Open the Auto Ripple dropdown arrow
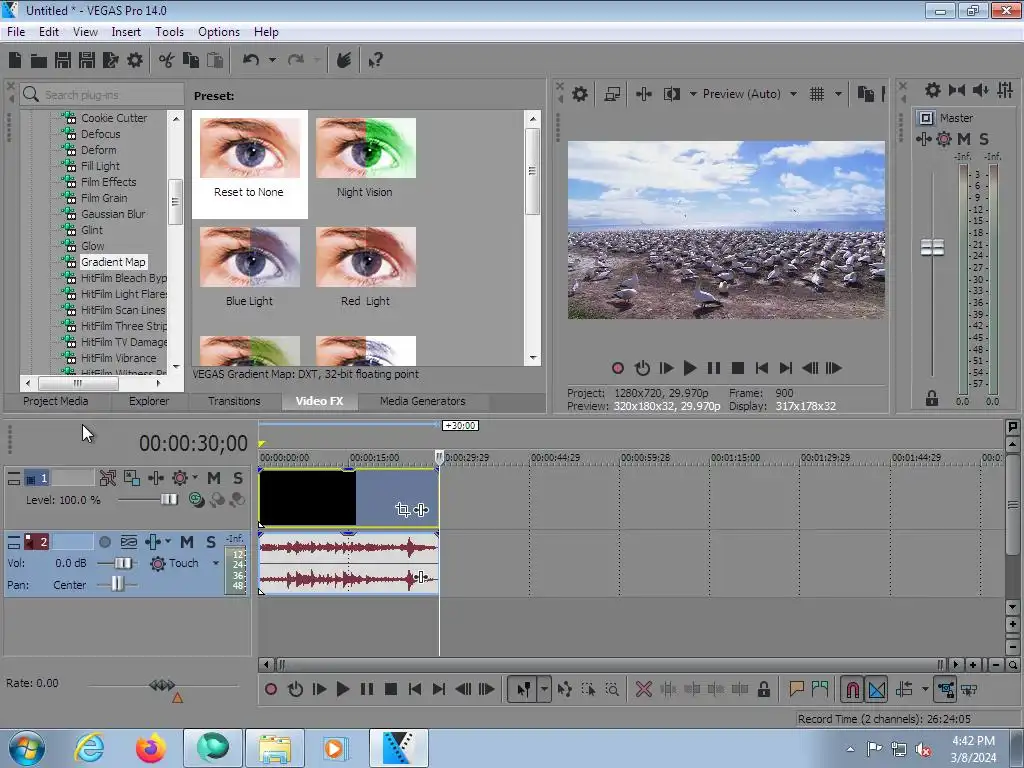Screen dimensions: 1024x768 (x=925, y=689)
